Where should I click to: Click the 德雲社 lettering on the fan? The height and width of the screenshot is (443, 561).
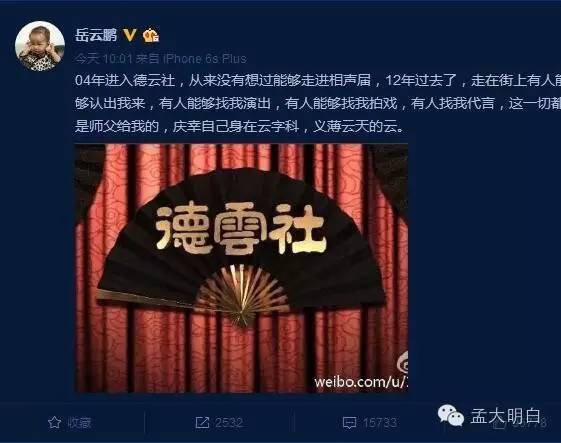coord(241,228)
